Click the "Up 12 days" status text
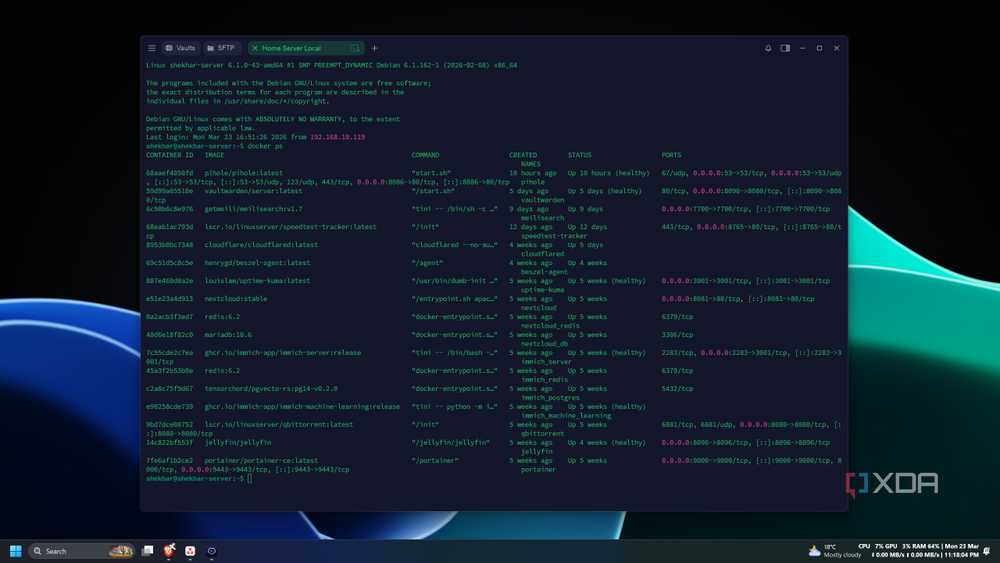1000x563 pixels. tap(587, 227)
